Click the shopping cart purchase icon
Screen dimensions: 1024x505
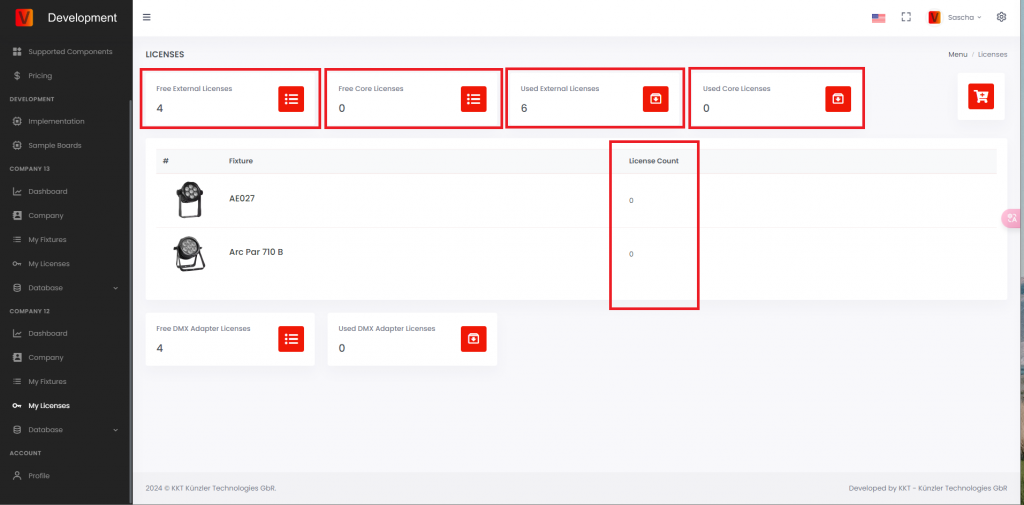coord(981,96)
